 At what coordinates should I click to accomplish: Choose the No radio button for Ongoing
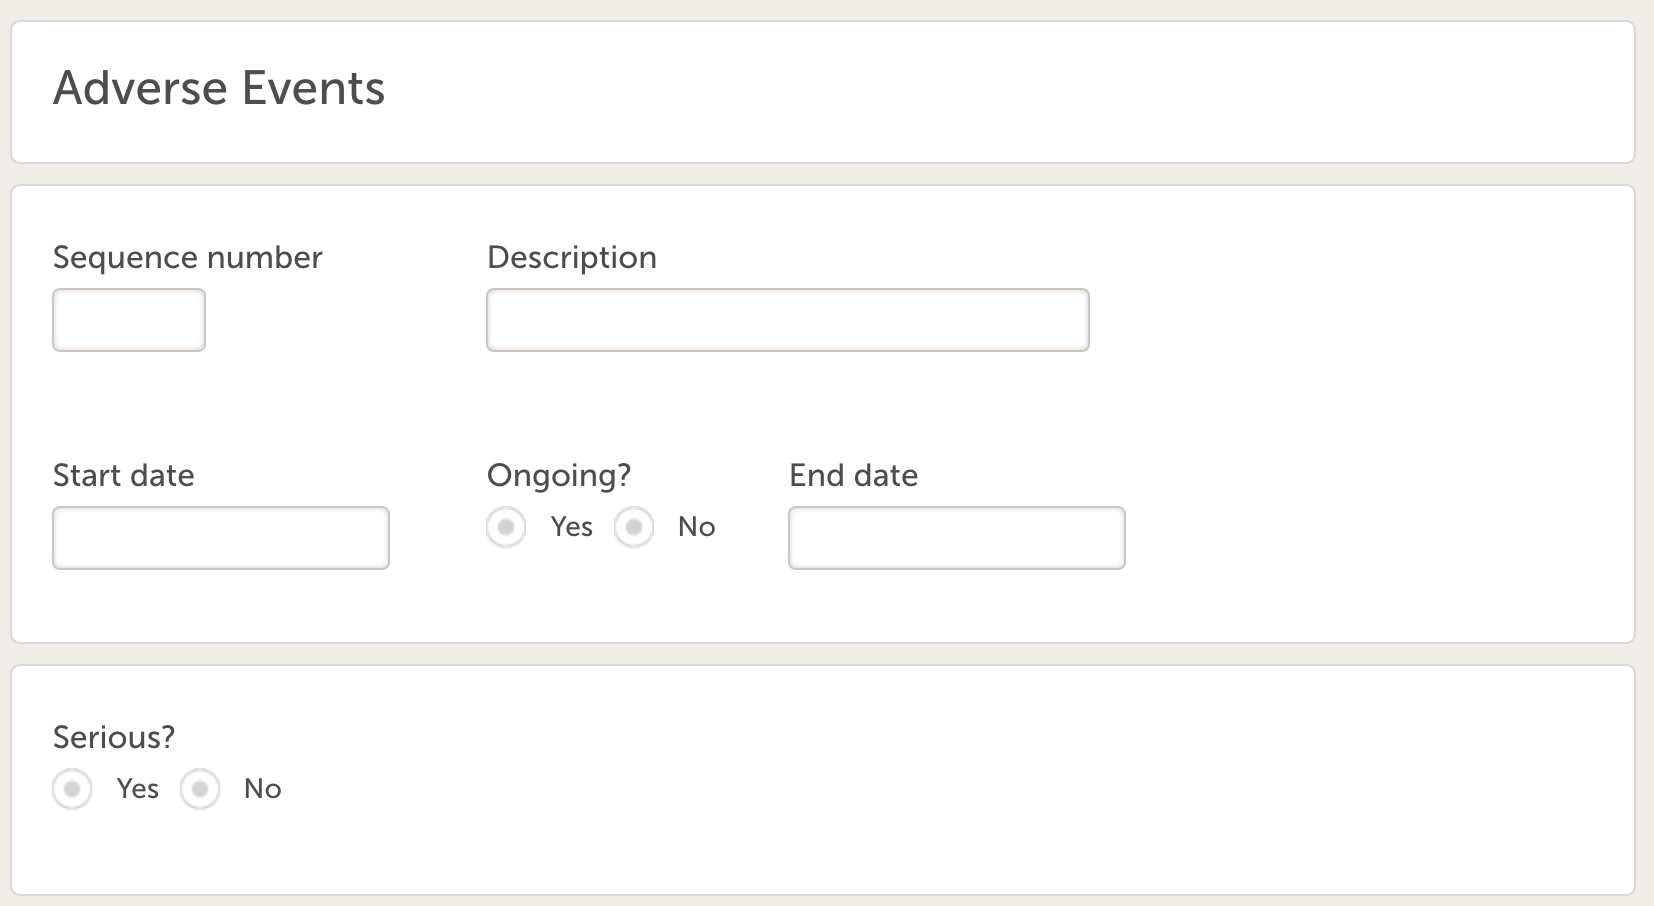pyautogui.click(x=634, y=527)
